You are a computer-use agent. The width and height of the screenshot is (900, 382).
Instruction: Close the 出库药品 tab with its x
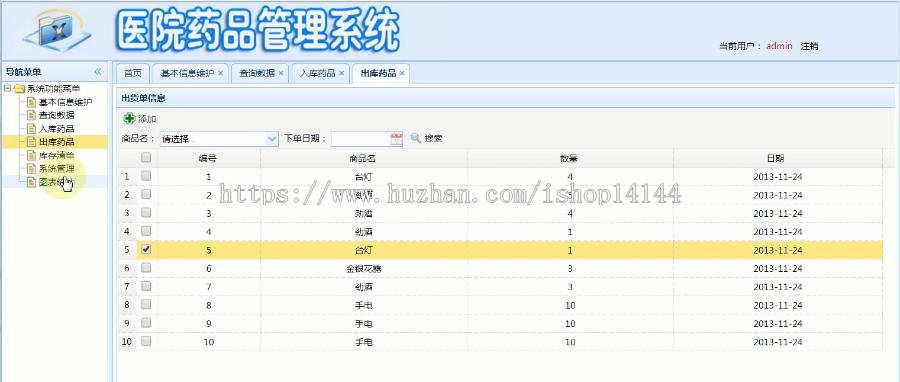click(402, 73)
